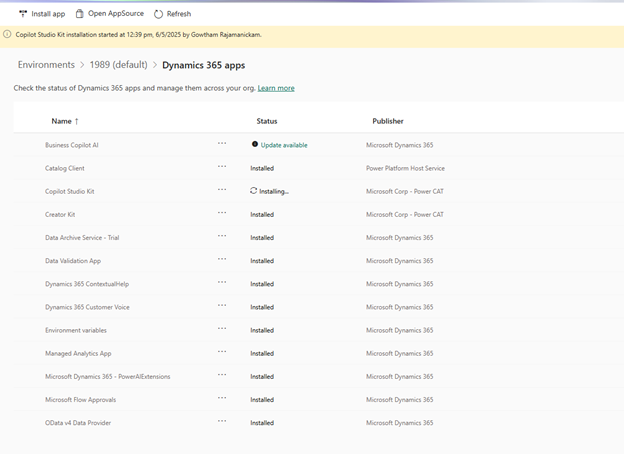624x454 pixels.
Task: Open more options for Business Copilot AI
Action: (x=222, y=144)
